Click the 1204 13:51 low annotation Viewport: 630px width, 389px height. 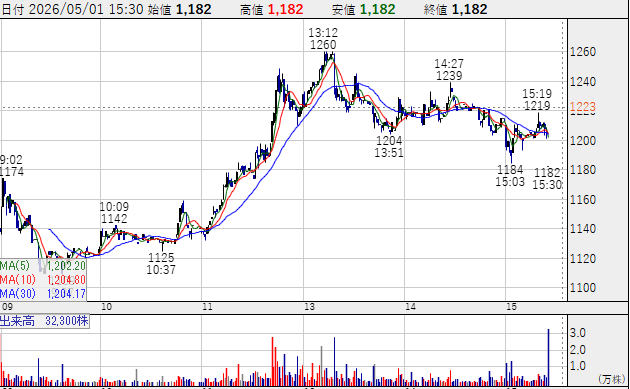pos(389,147)
